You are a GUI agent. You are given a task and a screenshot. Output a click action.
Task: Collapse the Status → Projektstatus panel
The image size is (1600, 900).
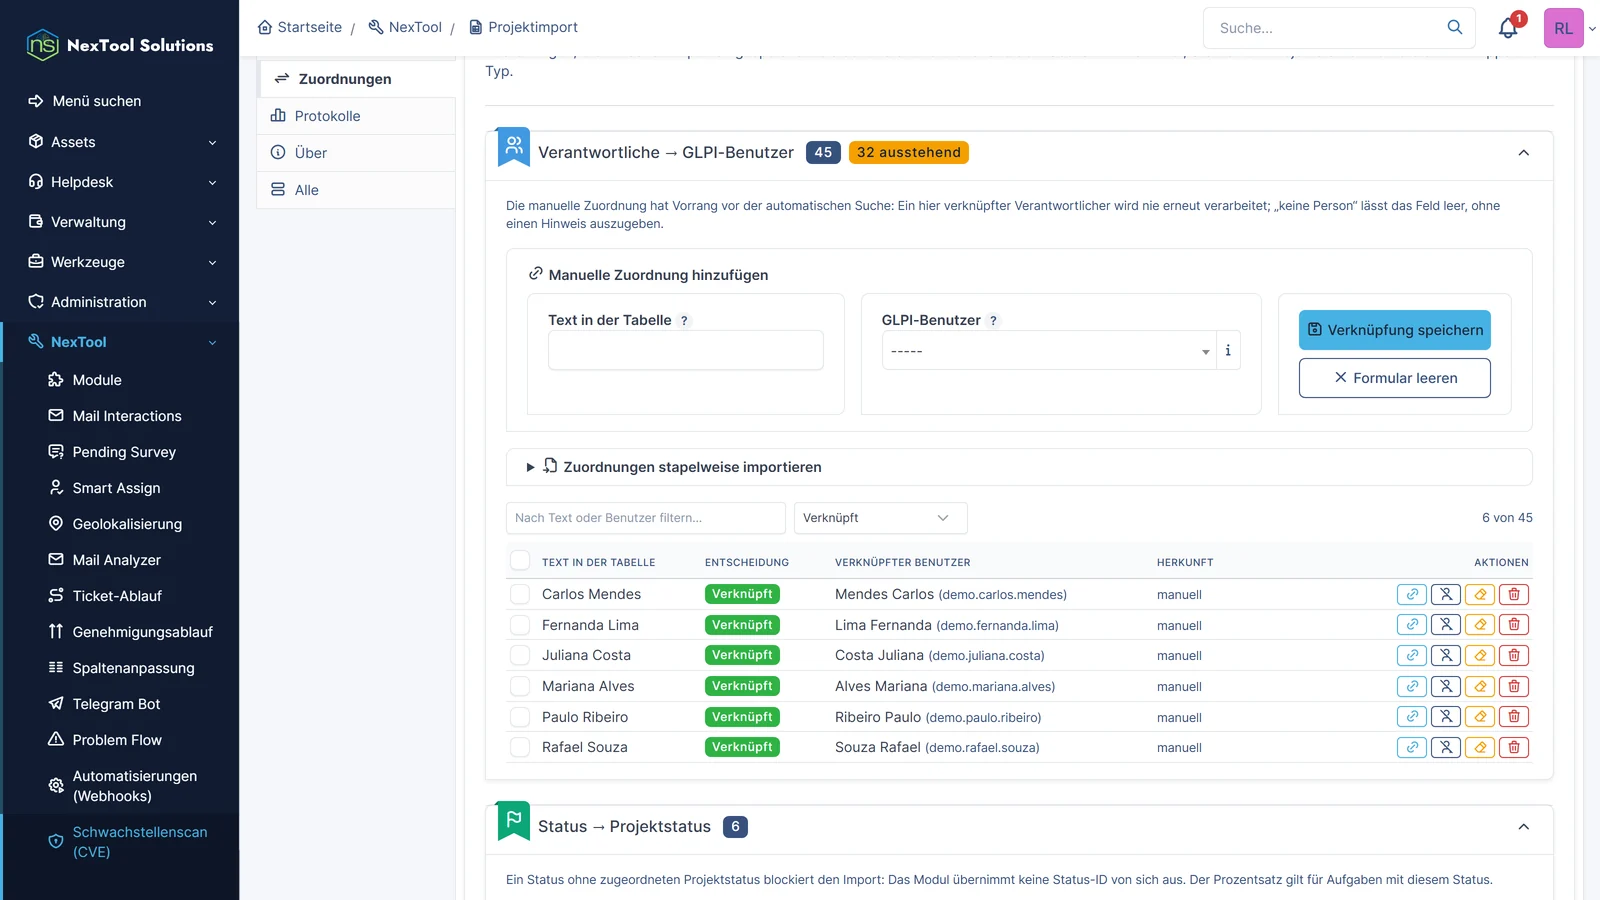click(x=1523, y=827)
